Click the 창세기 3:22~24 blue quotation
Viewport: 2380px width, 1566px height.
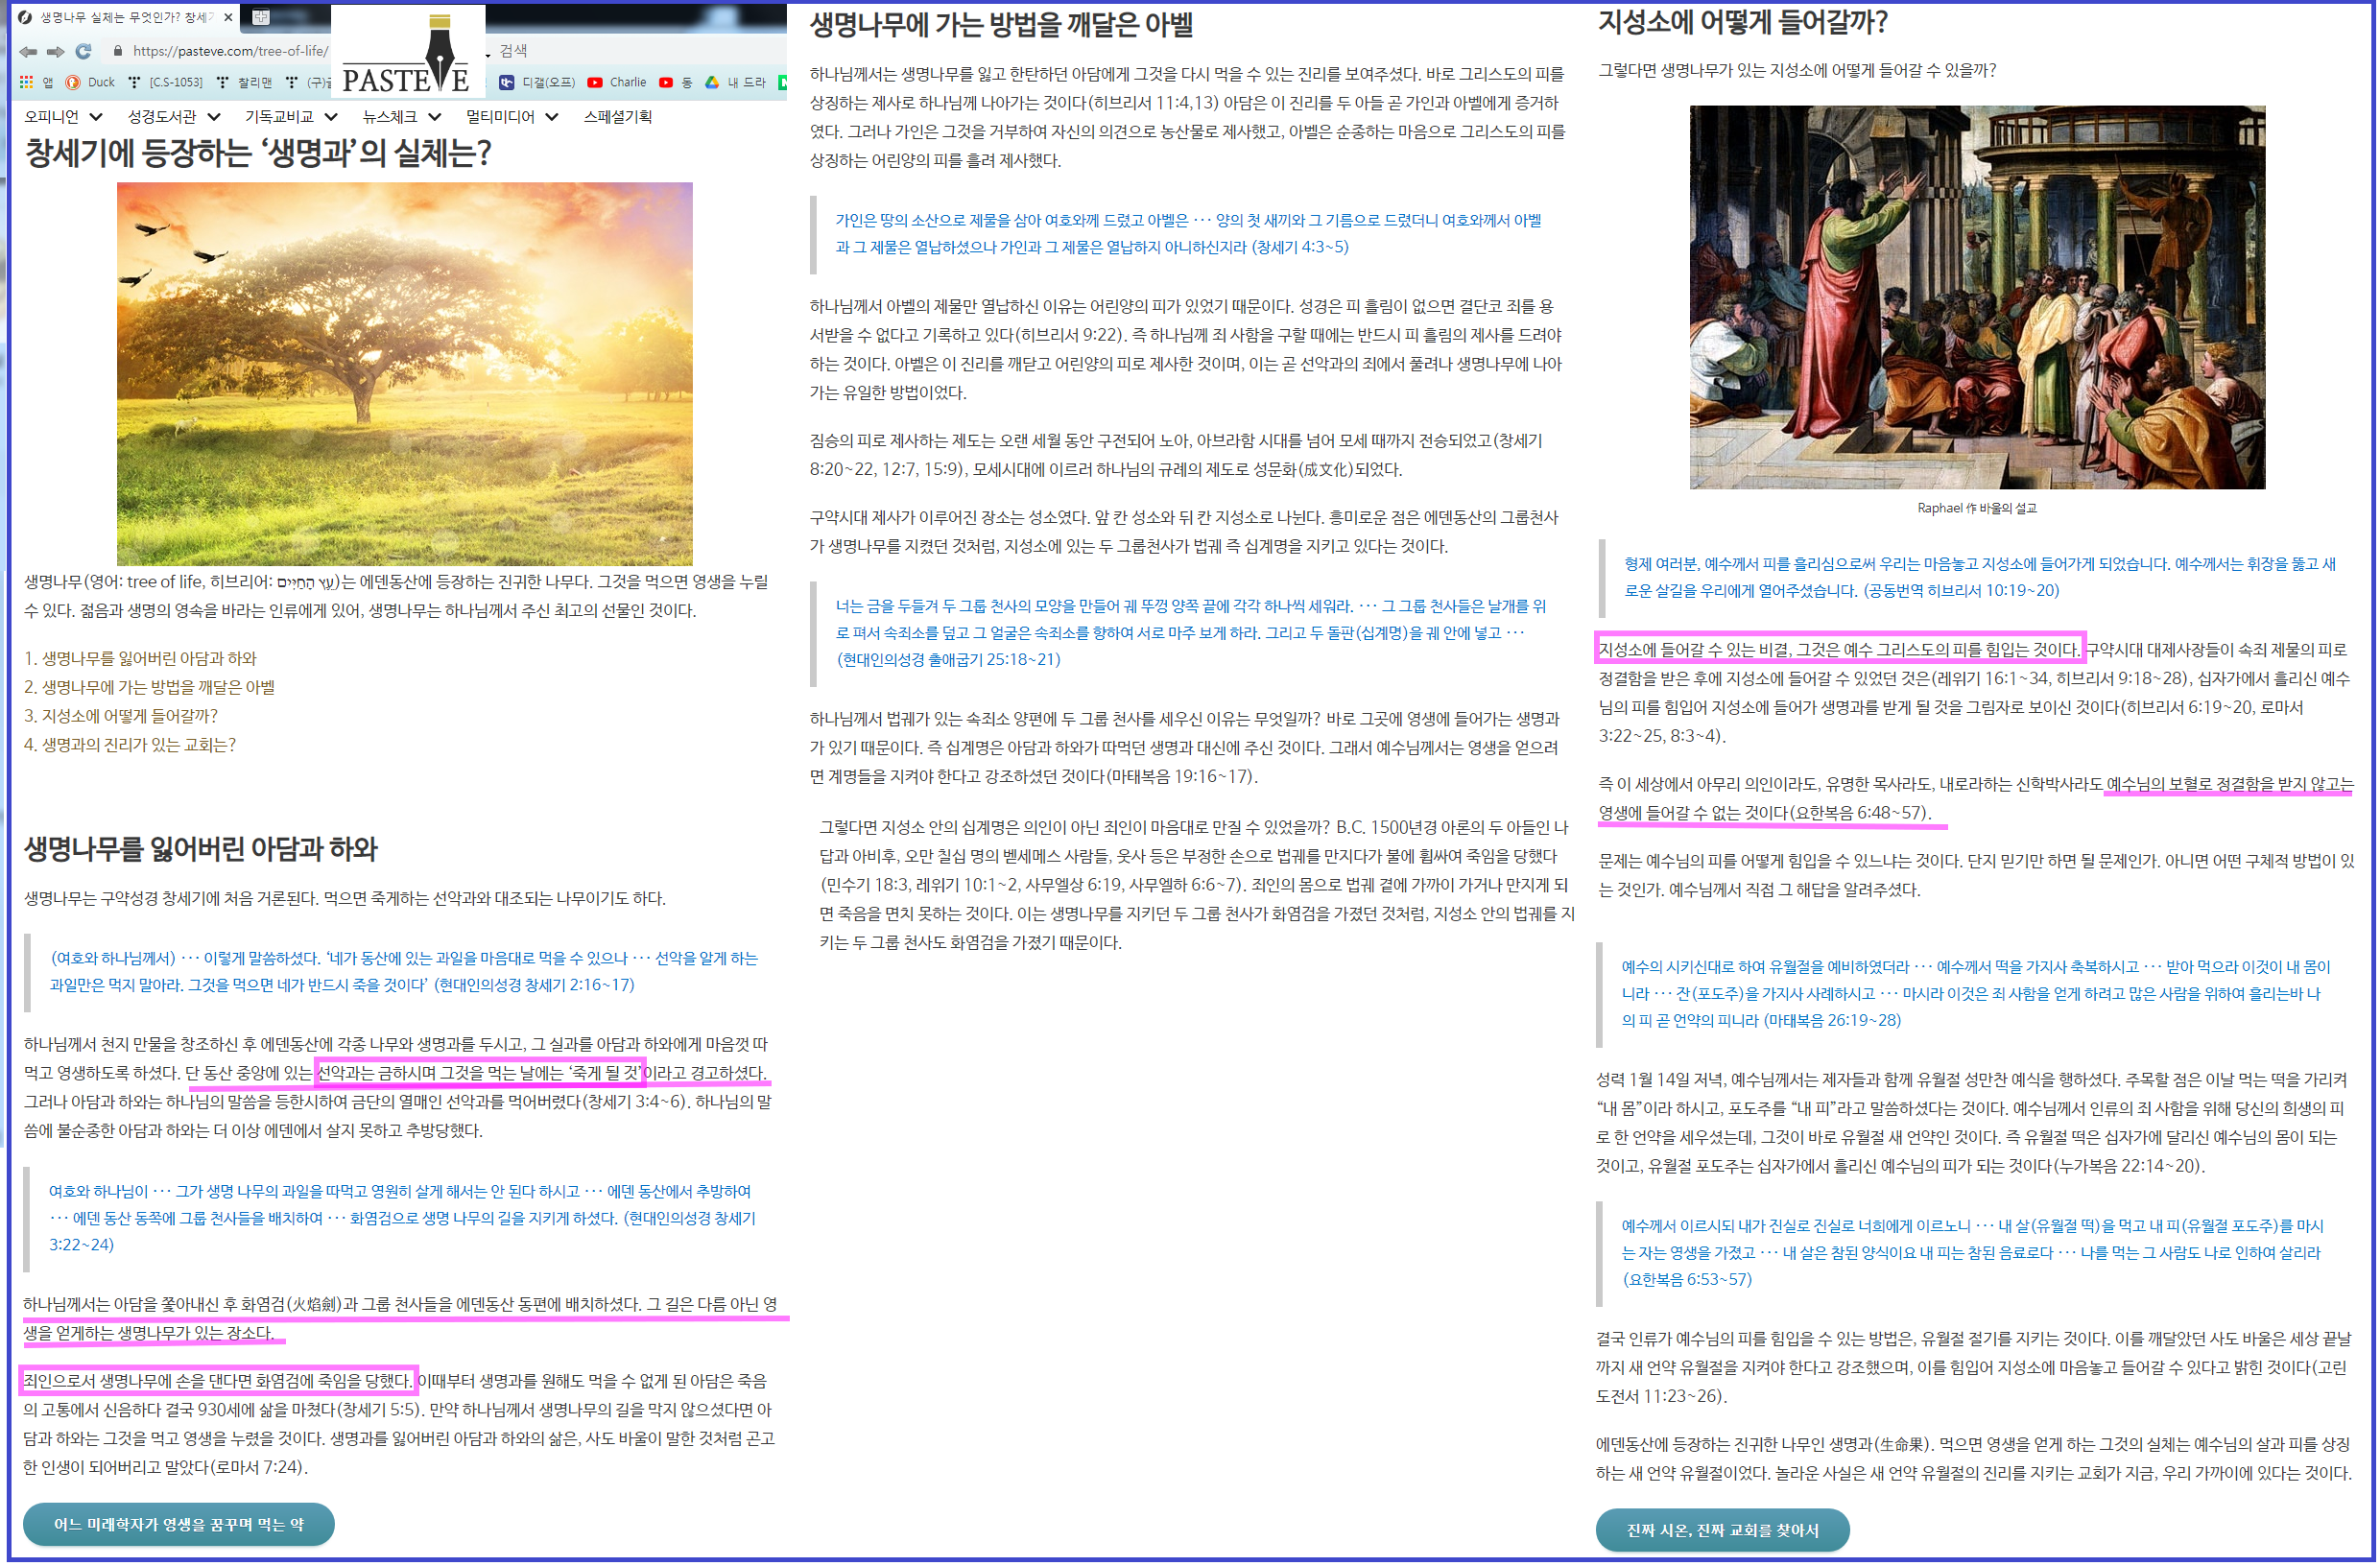[x=403, y=1218]
